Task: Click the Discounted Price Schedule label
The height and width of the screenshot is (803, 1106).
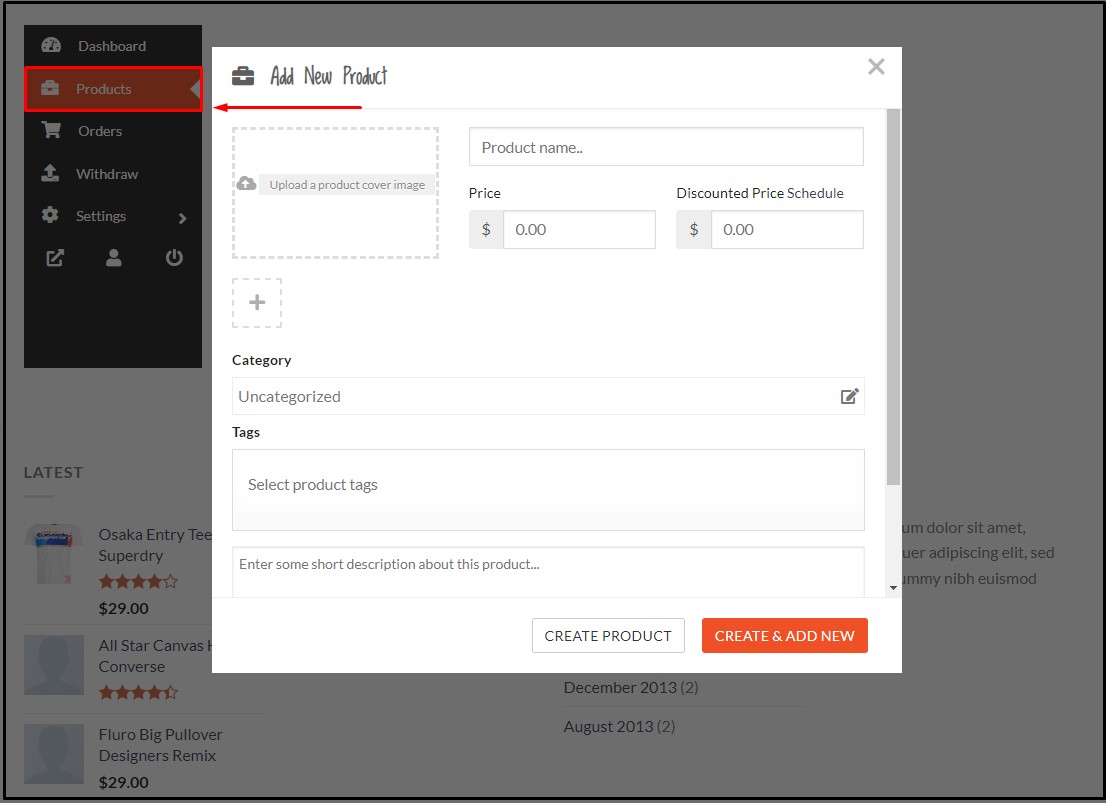Action: (760, 193)
